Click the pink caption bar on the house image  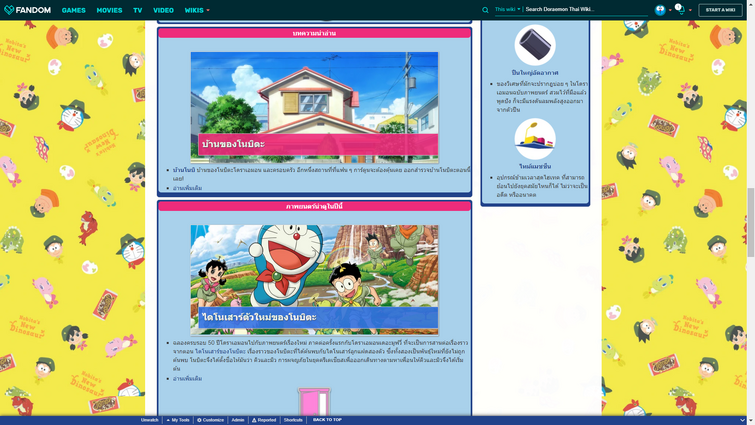click(318, 144)
